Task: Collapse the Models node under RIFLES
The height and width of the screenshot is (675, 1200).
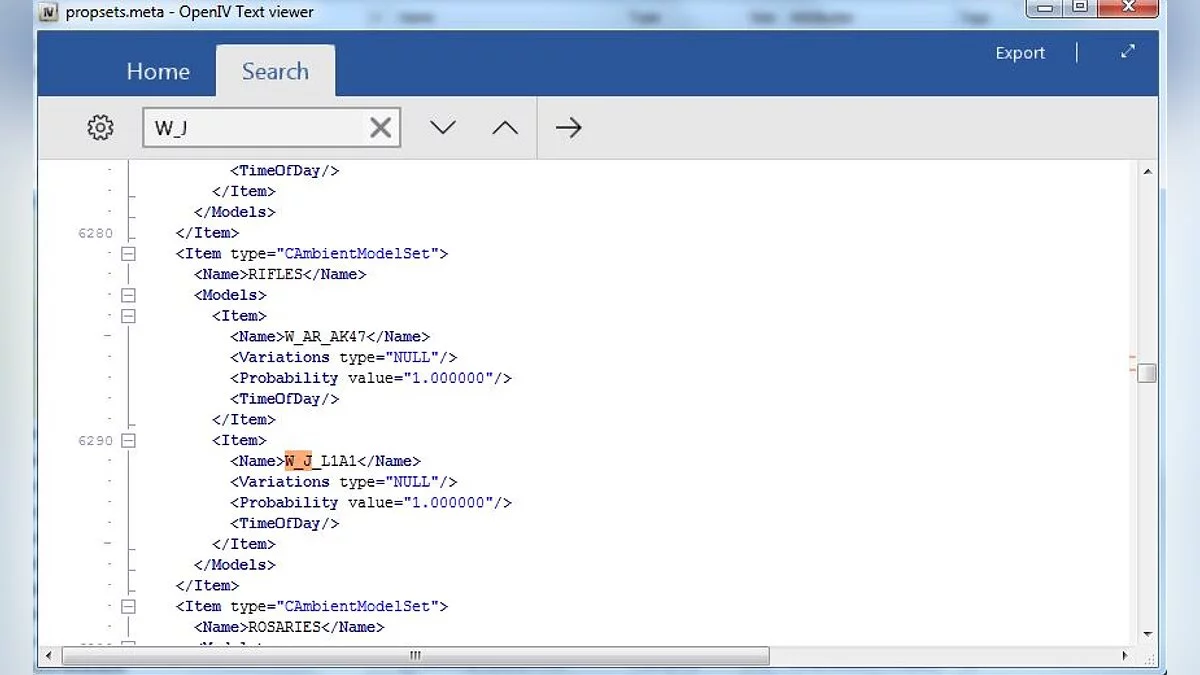Action: 128,295
